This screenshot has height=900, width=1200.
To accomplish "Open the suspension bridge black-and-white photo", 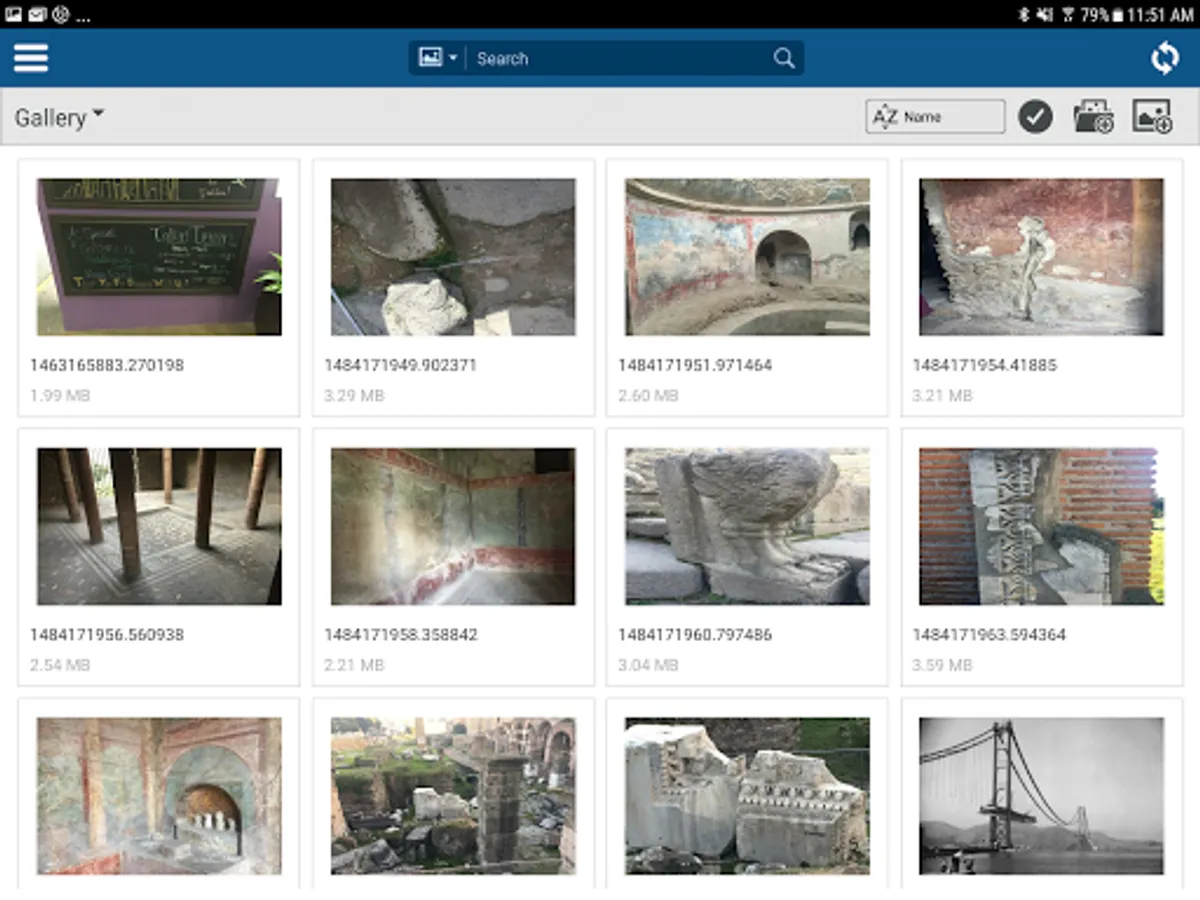I will 1041,796.
